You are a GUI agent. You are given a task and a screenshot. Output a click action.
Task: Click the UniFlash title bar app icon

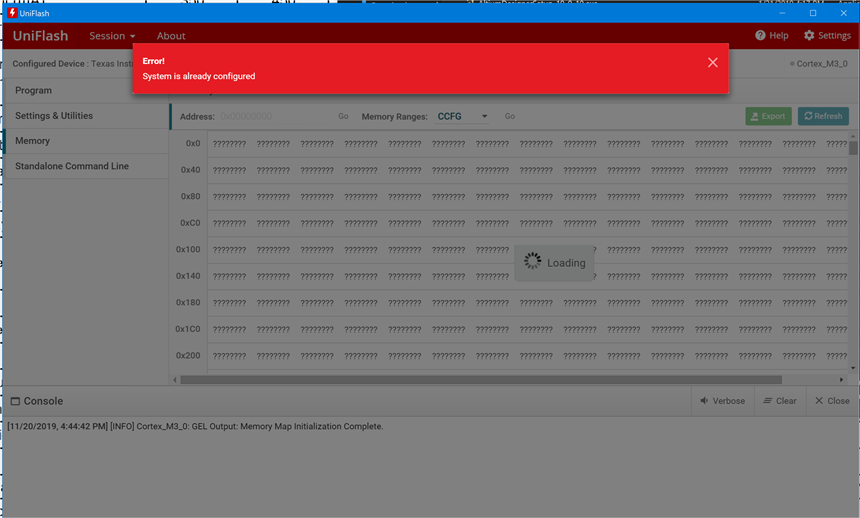(12, 13)
